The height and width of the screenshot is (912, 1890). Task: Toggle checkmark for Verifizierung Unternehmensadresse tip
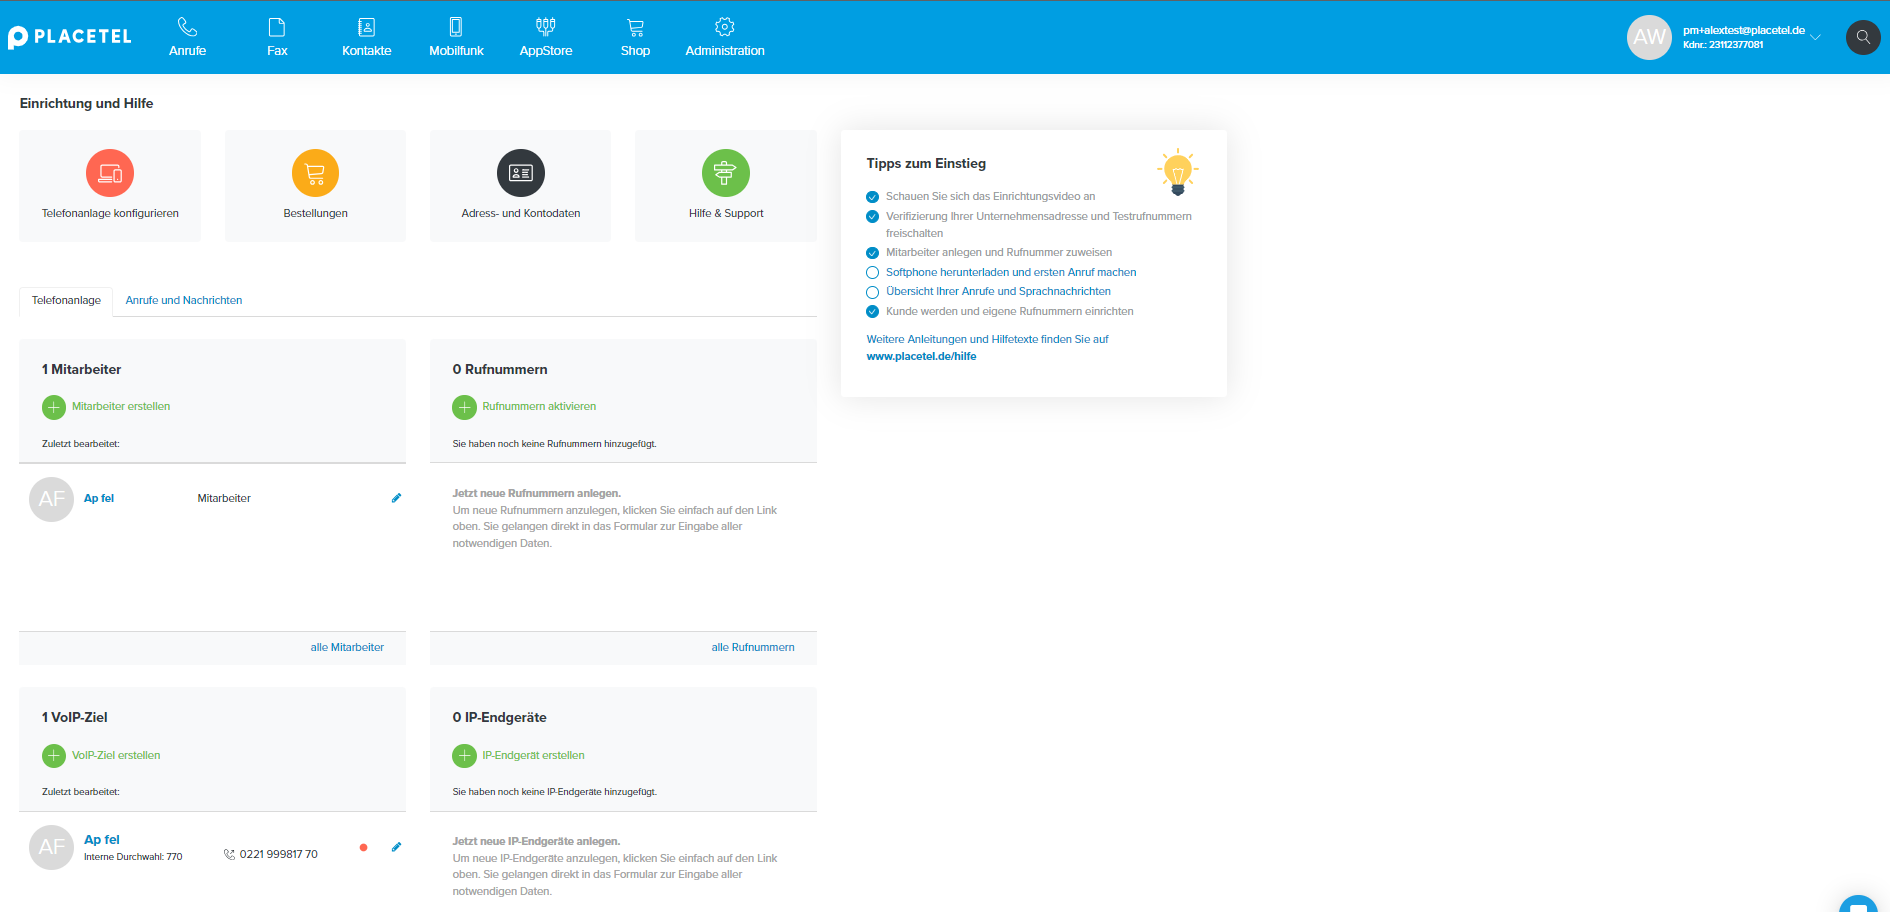[x=872, y=216]
